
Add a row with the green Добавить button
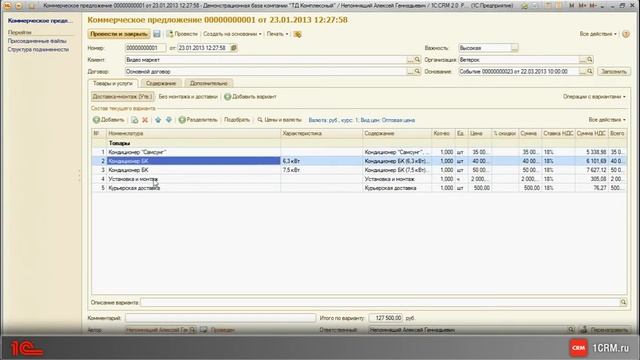(109, 120)
